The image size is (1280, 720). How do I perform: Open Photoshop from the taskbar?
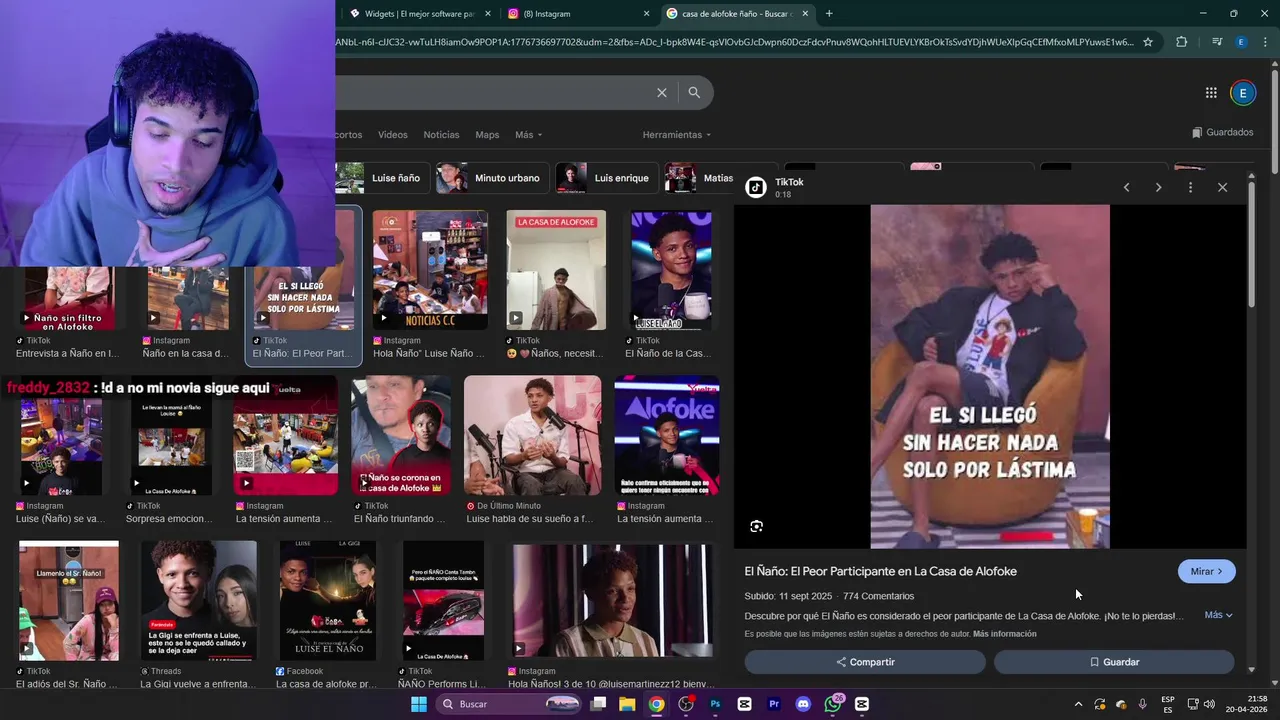[715, 704]
